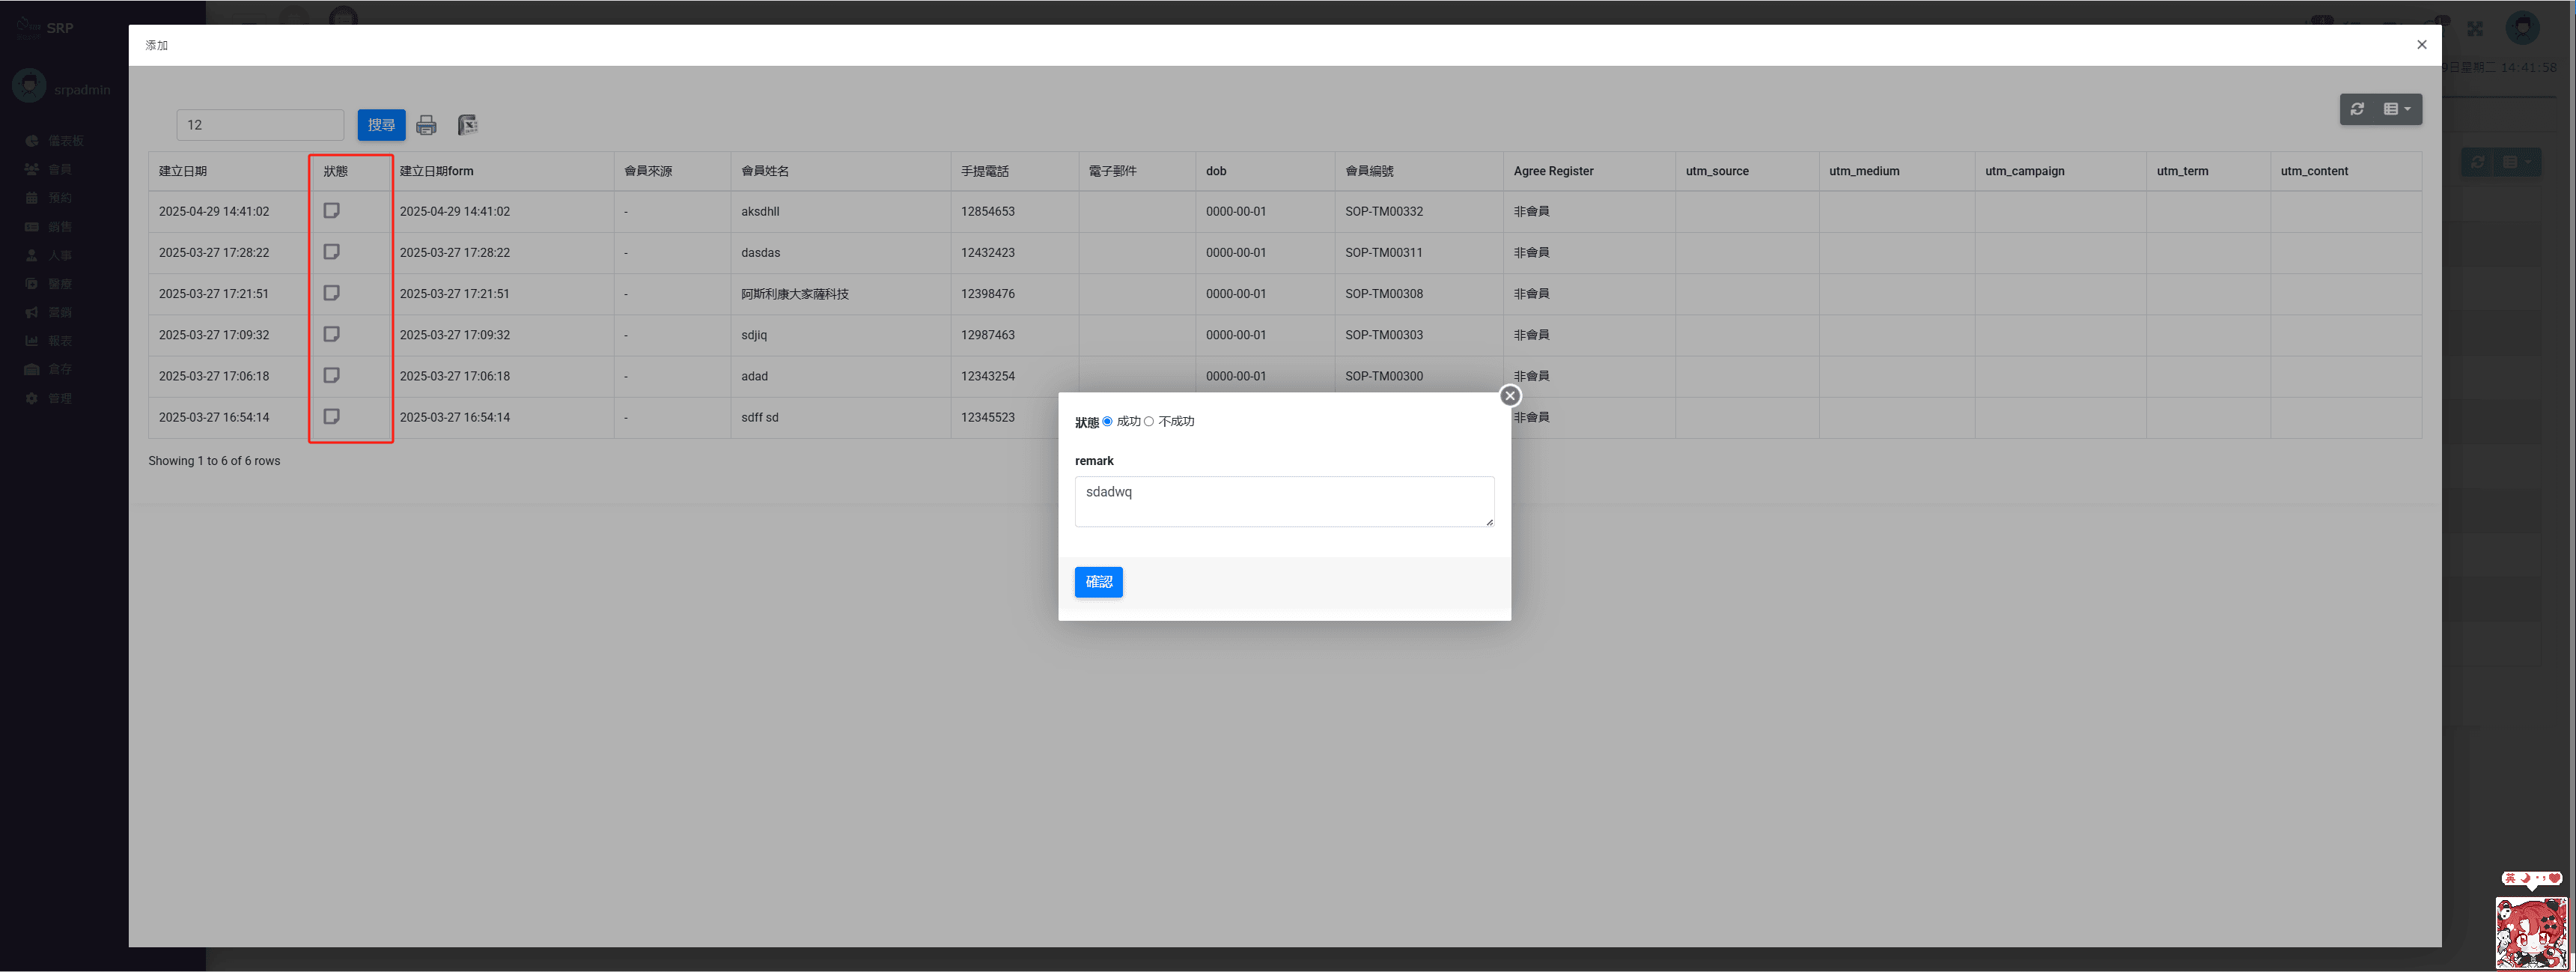Image resolution: width=2576 pixels, height=972 pixels.
Task: Focus the search box containing 12
Action: tap(260, 125)
